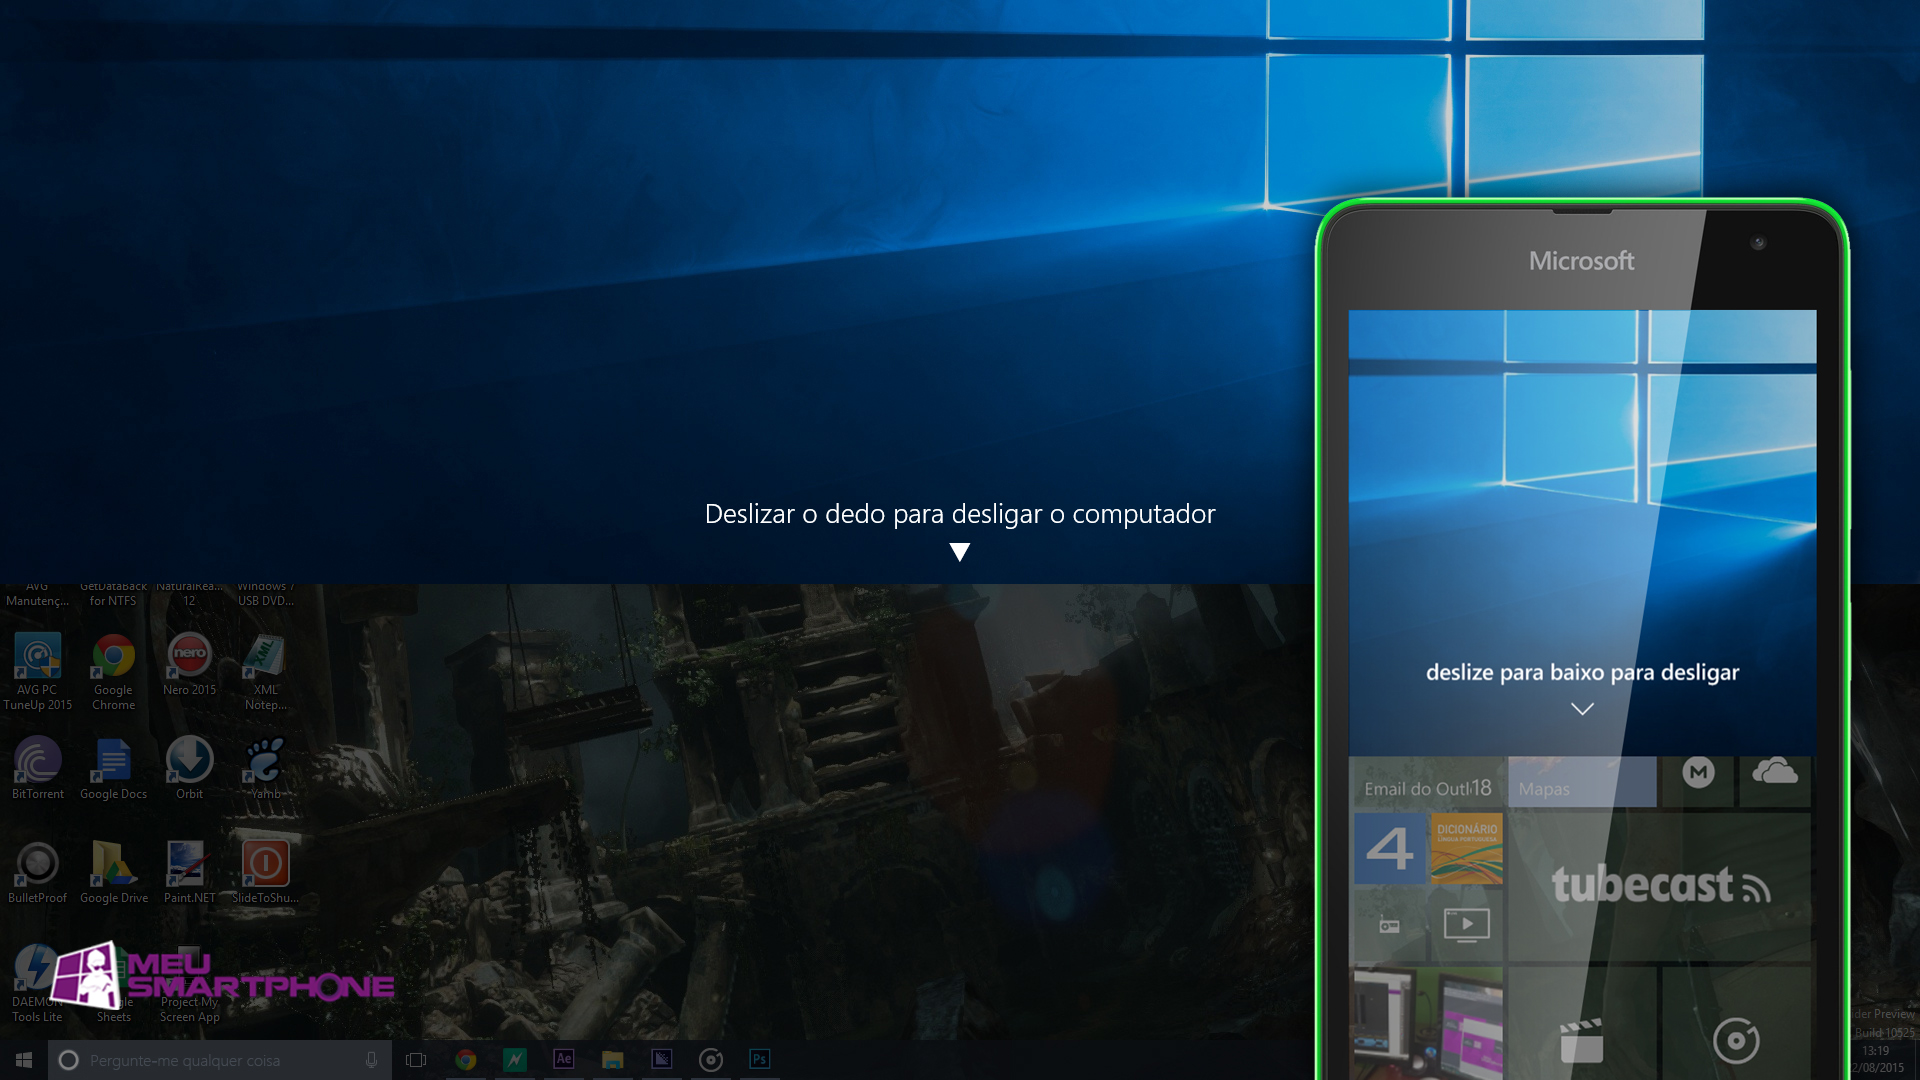Click the 'GetDataBack for NTFS' desktop label
Viewport: 1920px width, 1080px height.
pyautogui.click(x=113, y=594)
